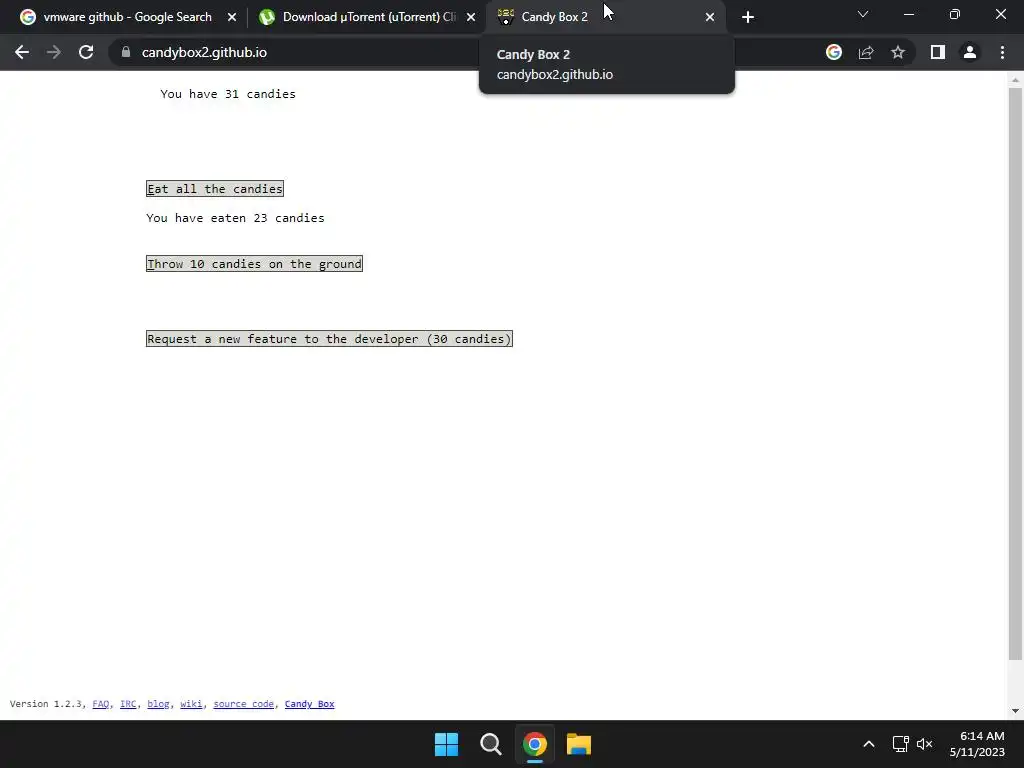The height and width of the screenshot is (768, 1024).
Task: Open the IRC link in the footer
Action: [128, 704]
